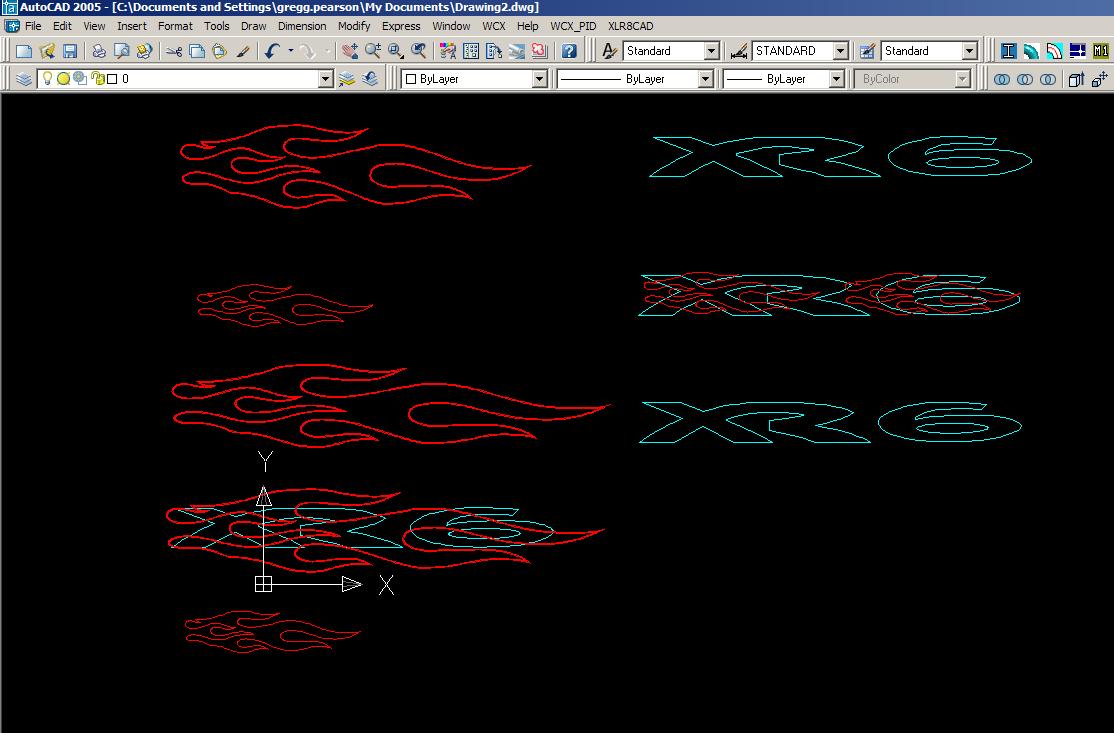Expand the layer list dropdown

[325, 79]
